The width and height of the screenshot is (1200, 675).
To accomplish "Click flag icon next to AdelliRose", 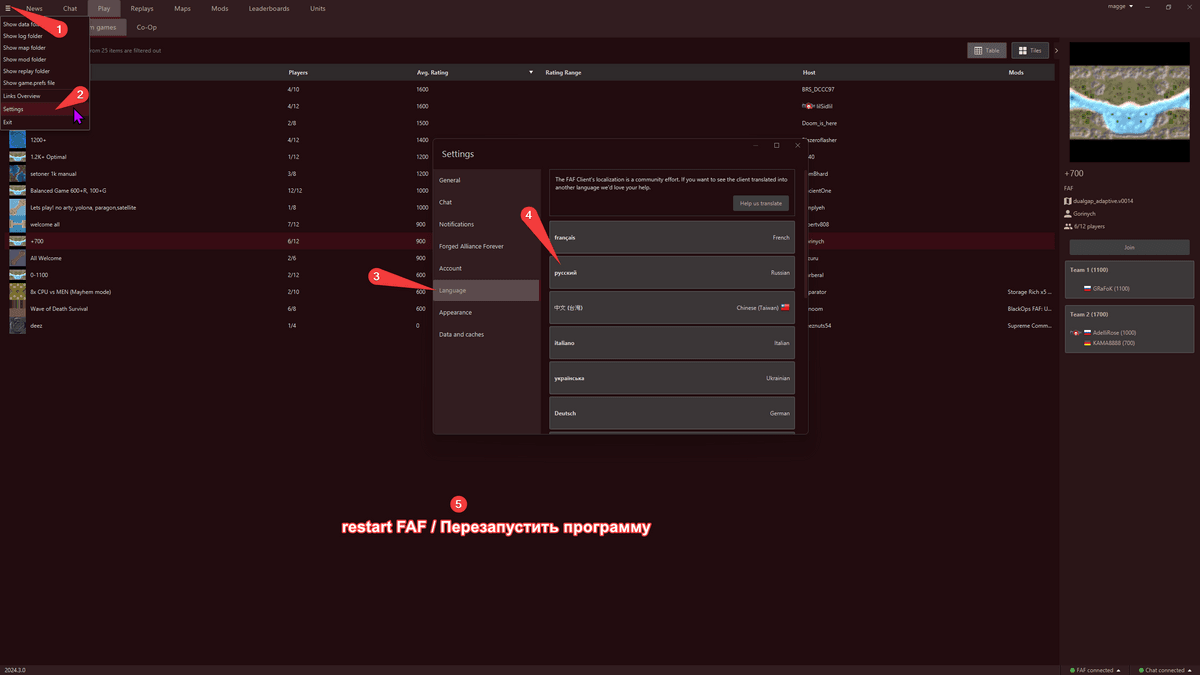I will [1087, 332].
